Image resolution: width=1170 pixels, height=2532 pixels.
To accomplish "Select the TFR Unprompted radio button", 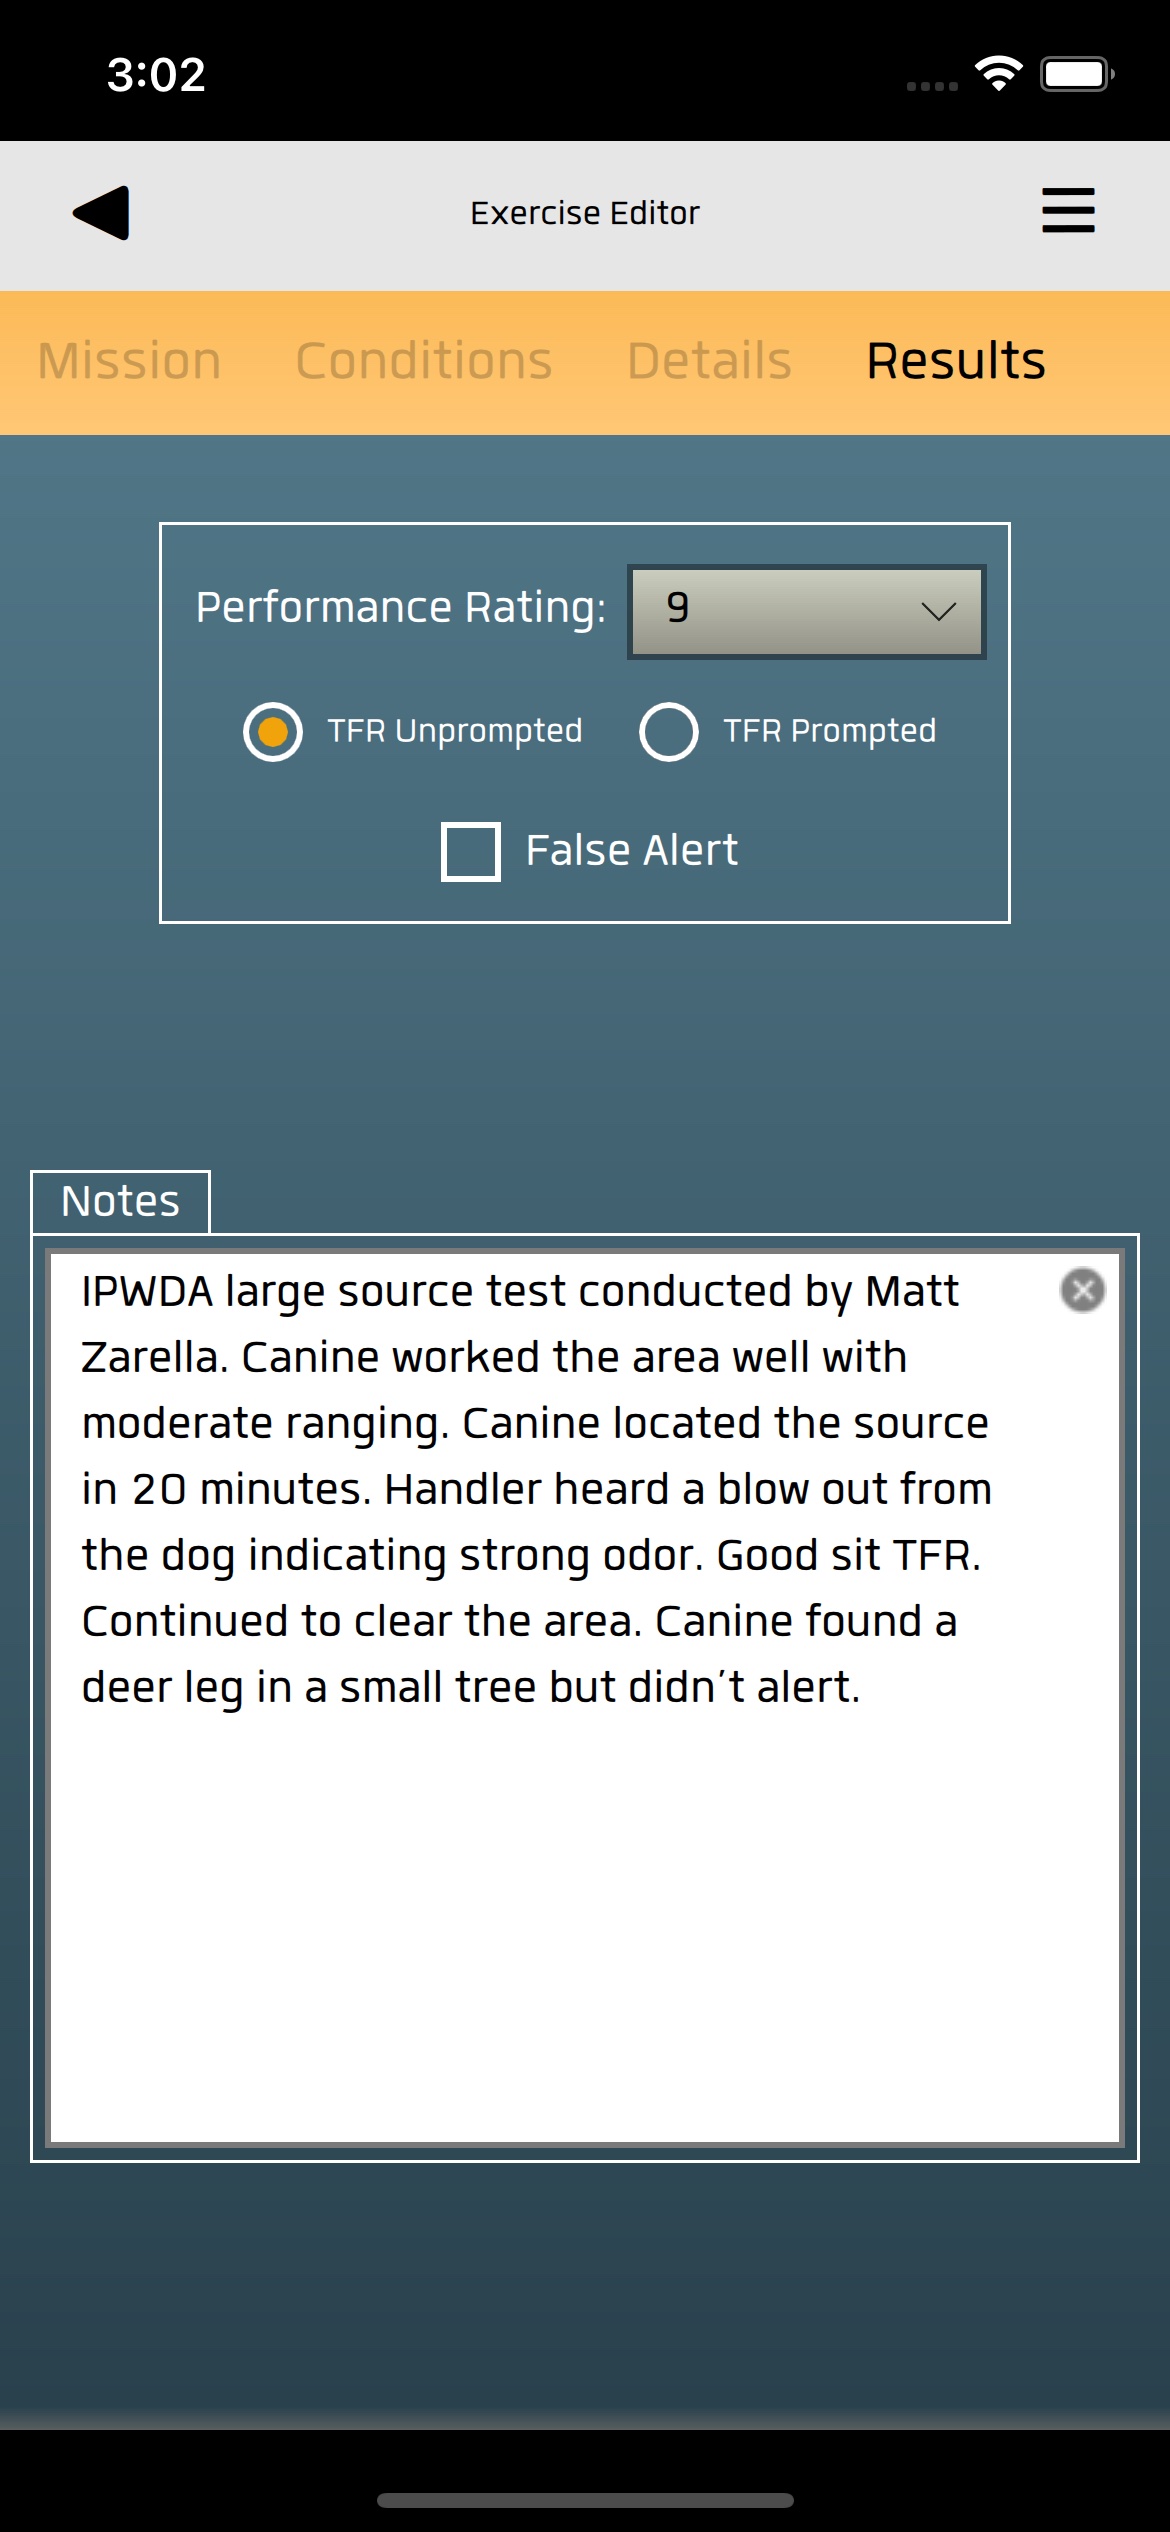I will point(273,732).
